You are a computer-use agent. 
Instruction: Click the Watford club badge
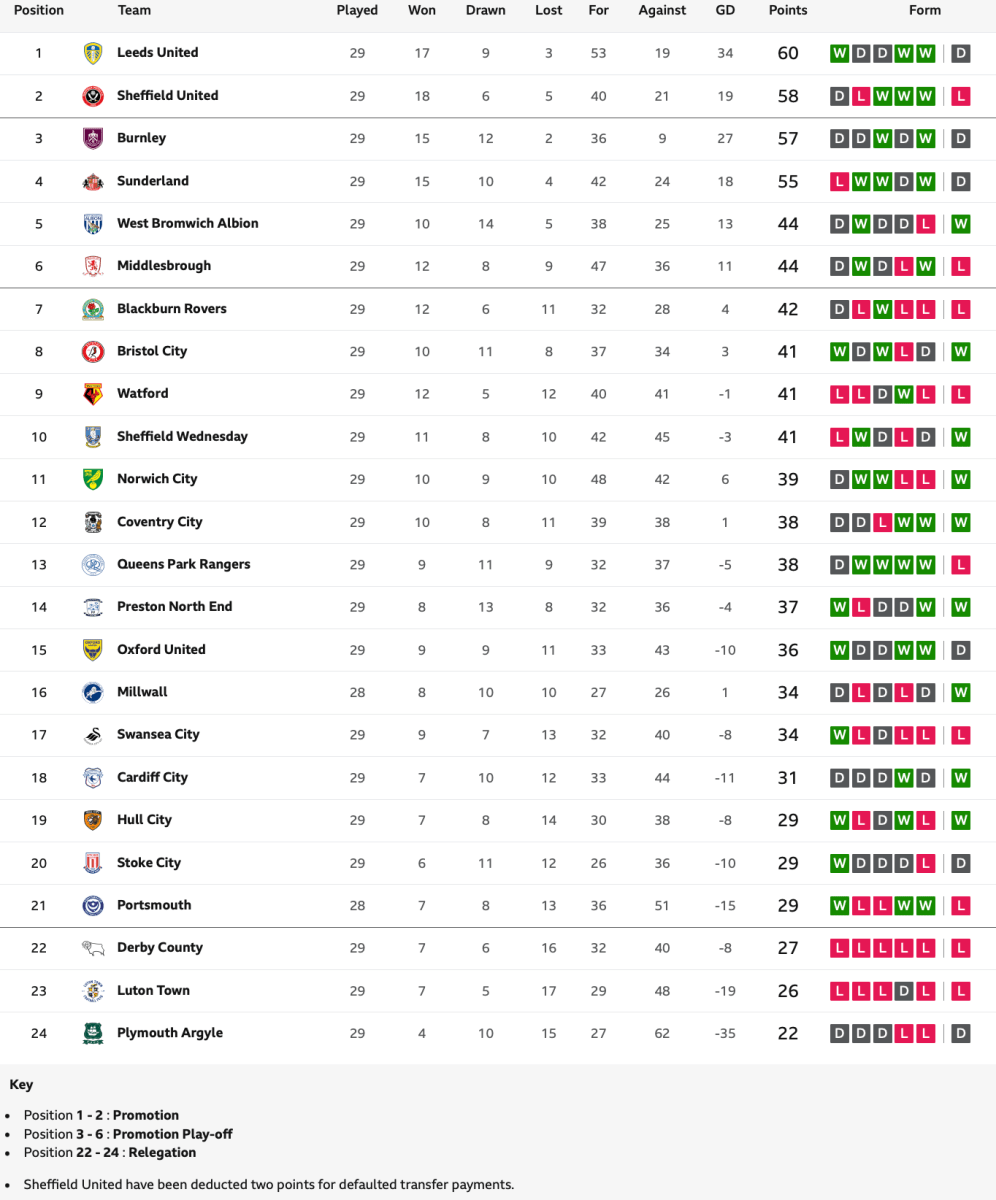93,394
